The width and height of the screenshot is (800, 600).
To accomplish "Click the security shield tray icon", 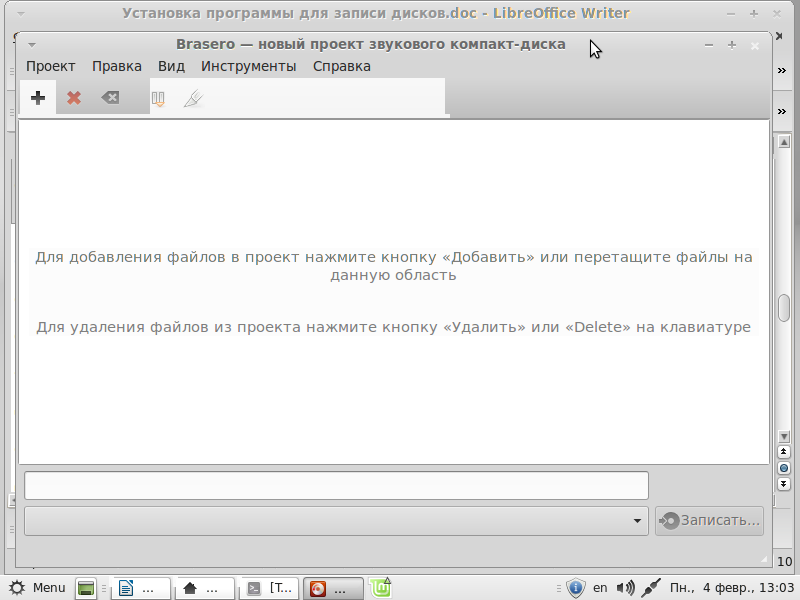I will [x=576, y=588].
